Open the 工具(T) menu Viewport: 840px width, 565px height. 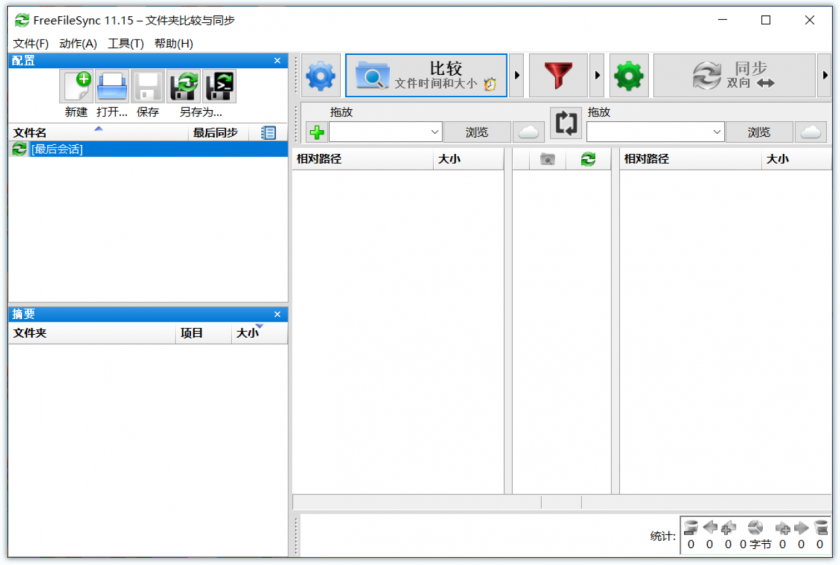pyautogui.click(x=126, y=44)
